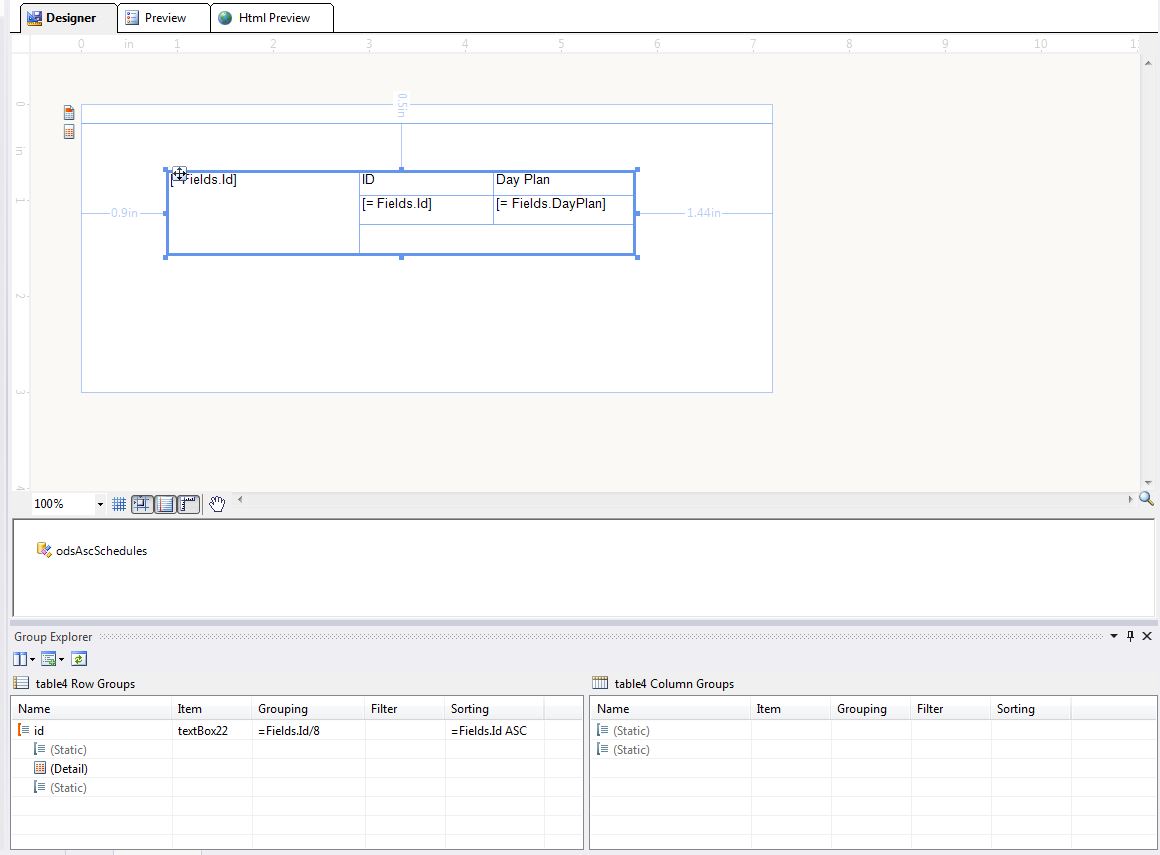Open the Html Preview tab
This screenshot has width=1160, height=855.
272,18
